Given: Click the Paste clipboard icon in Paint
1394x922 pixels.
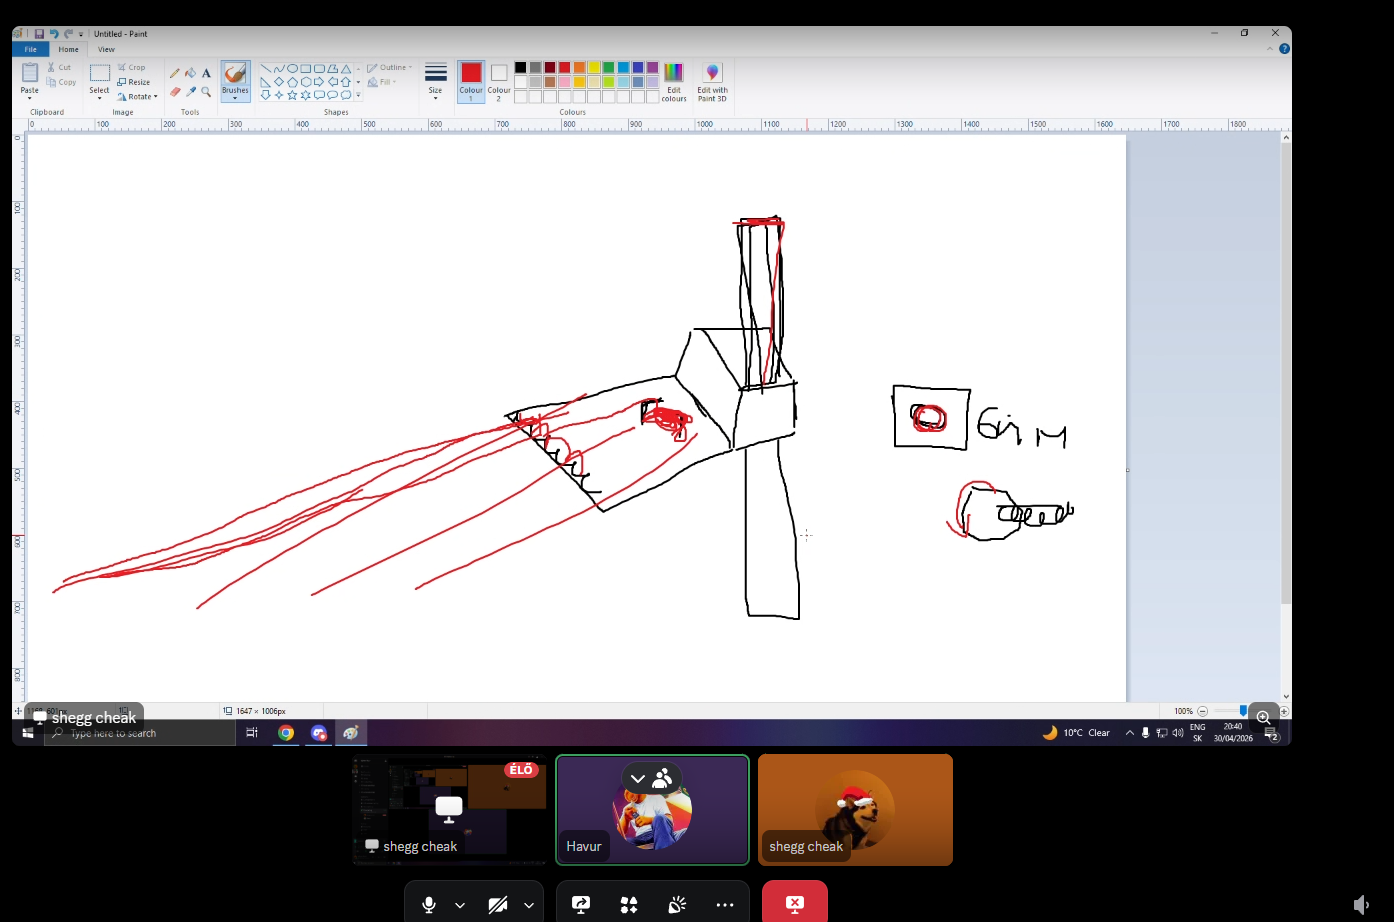Looking at the screenshot, I should click(30, 73).
